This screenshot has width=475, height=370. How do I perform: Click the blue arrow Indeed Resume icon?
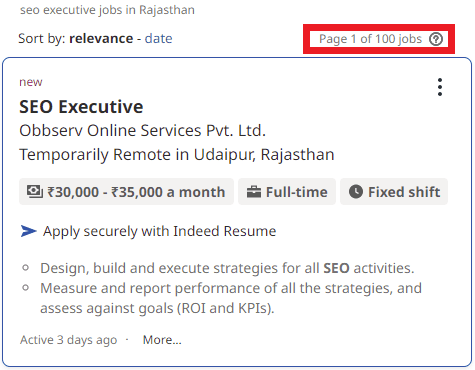tap(28, 231)
